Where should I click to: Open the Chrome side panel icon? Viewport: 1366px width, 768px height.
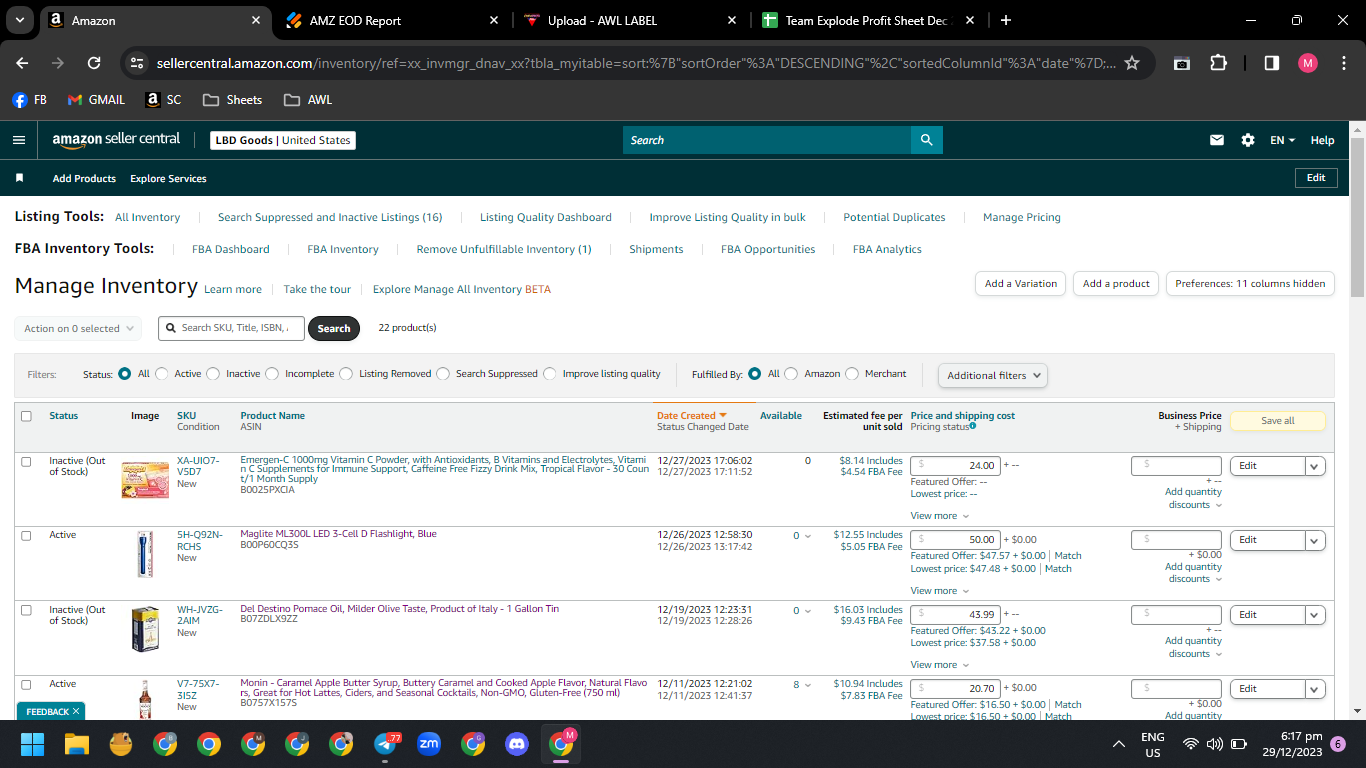[x=1272, y=62]
